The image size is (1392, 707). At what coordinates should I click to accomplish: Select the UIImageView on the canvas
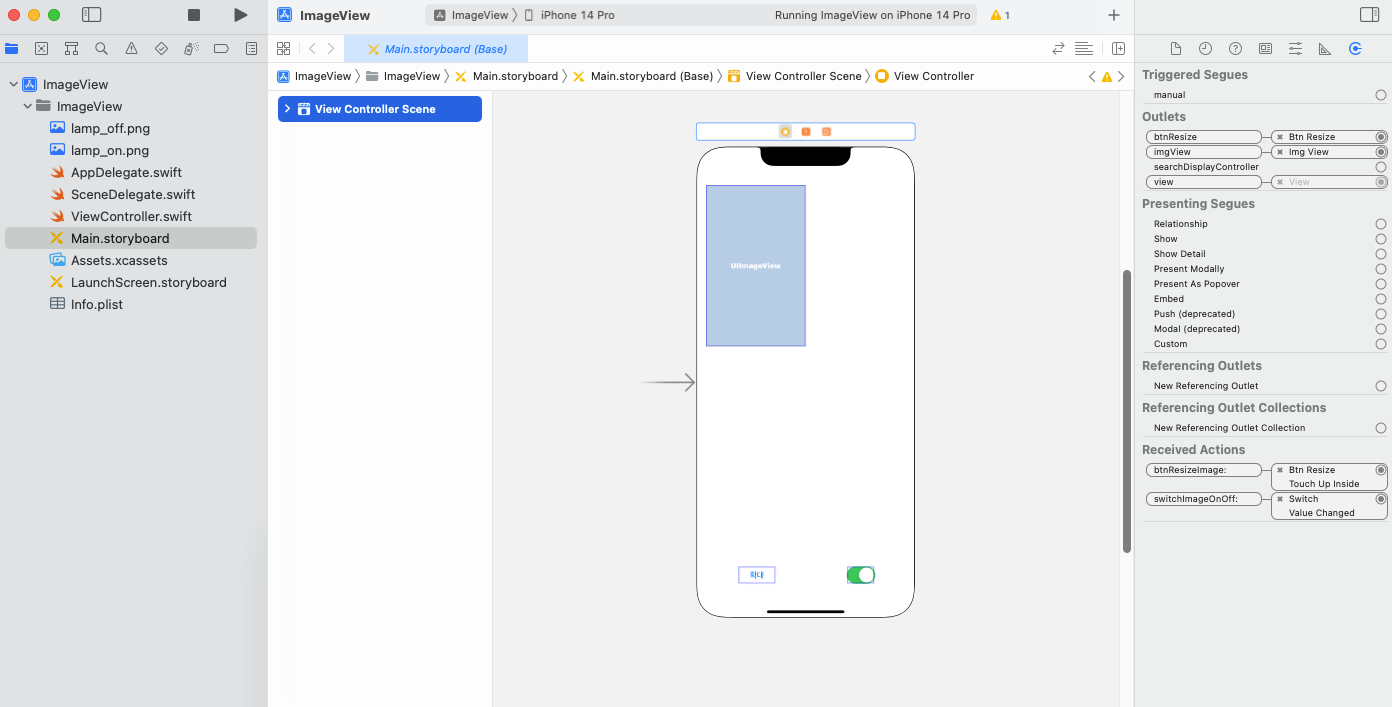pyautogui.click(x=755, y=265)
